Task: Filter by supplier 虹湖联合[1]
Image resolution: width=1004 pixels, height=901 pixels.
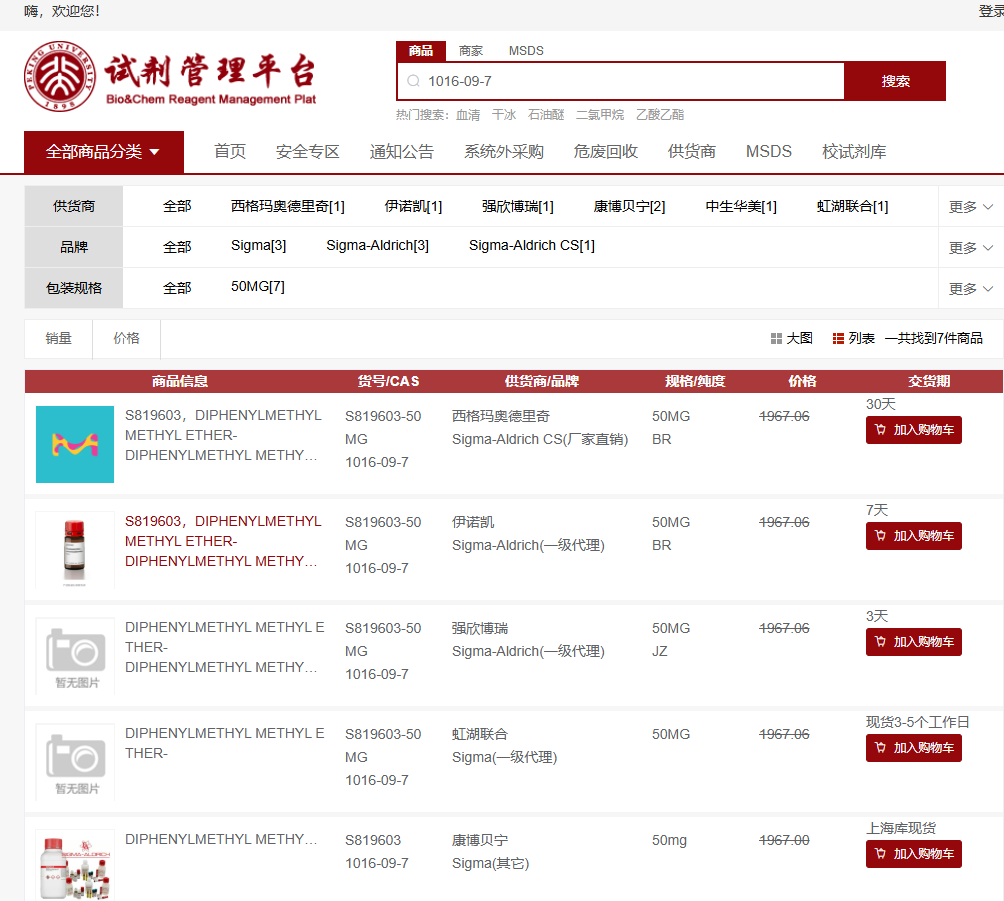Action: [852, 206]
